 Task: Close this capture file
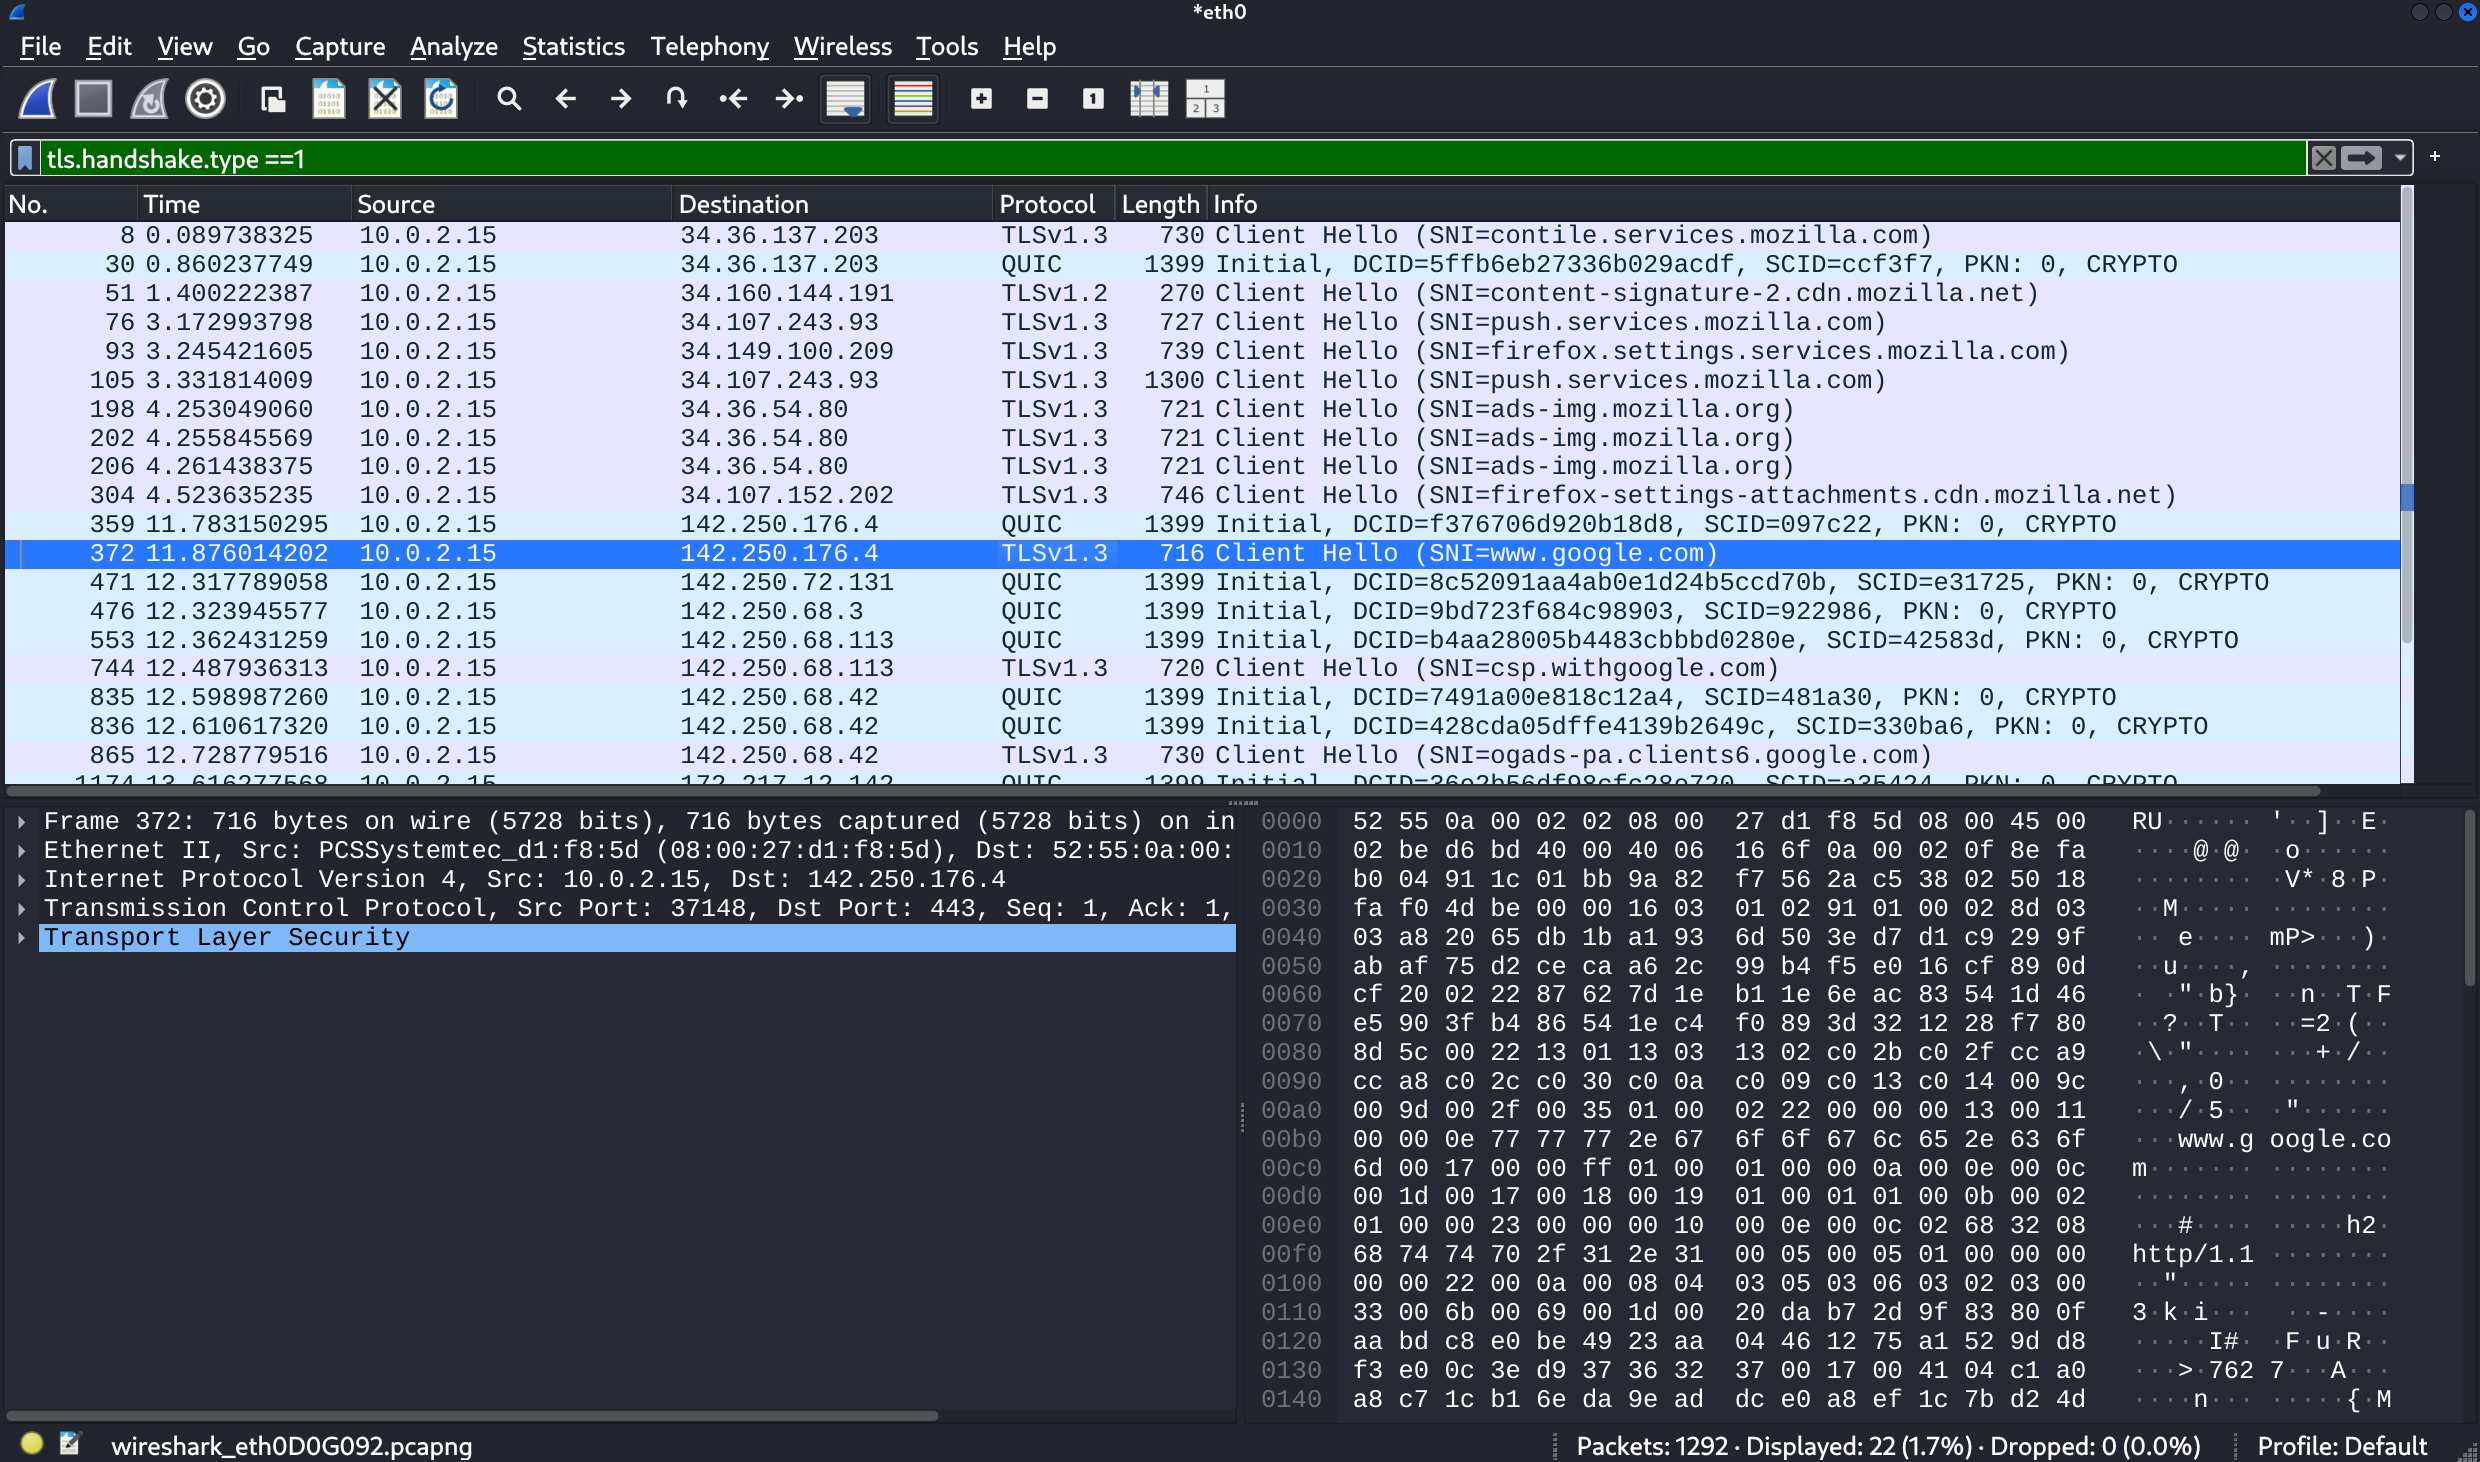tap(385, 99)
